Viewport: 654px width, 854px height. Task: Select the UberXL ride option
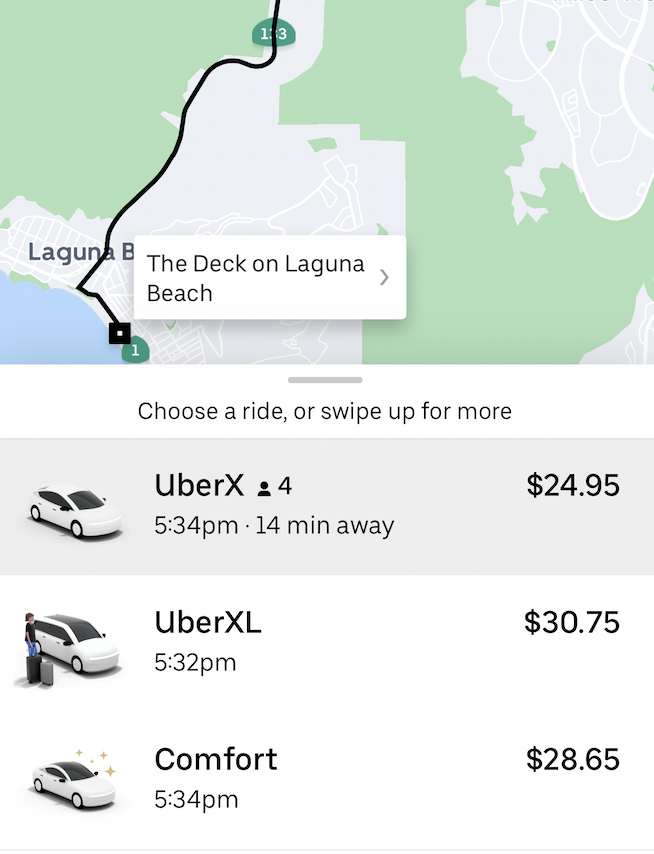tap(327, 643)
